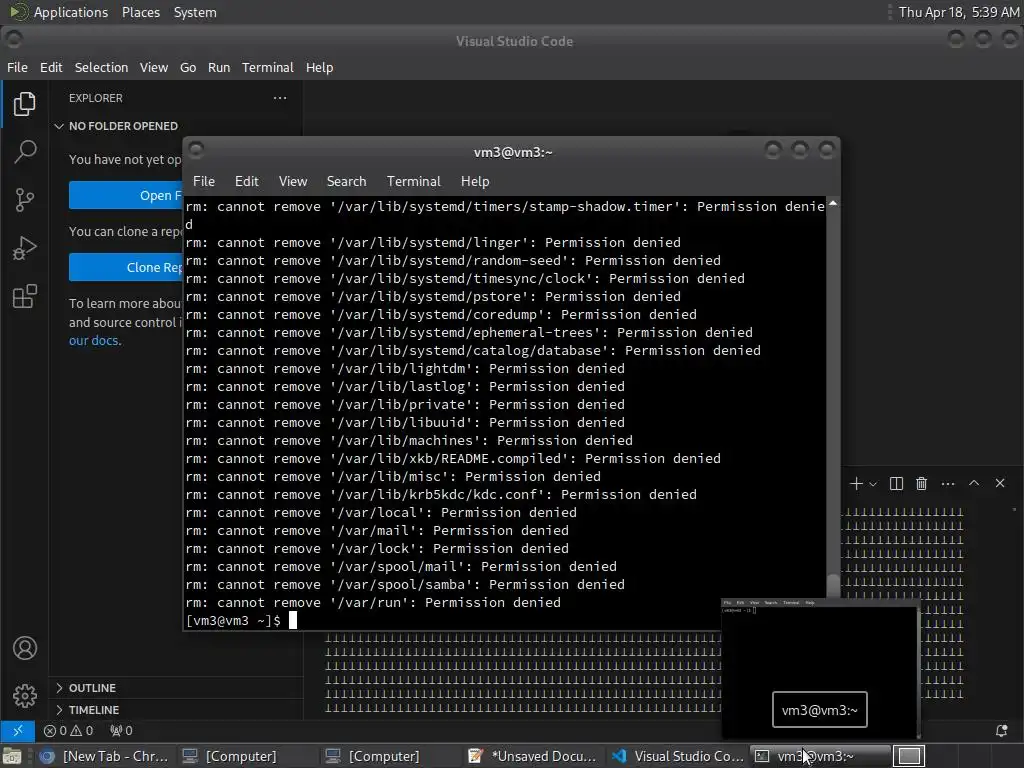Open the Source Control view
This screenshot has width=1024, height=768.
pyautogui.click(x=24, y=200)
